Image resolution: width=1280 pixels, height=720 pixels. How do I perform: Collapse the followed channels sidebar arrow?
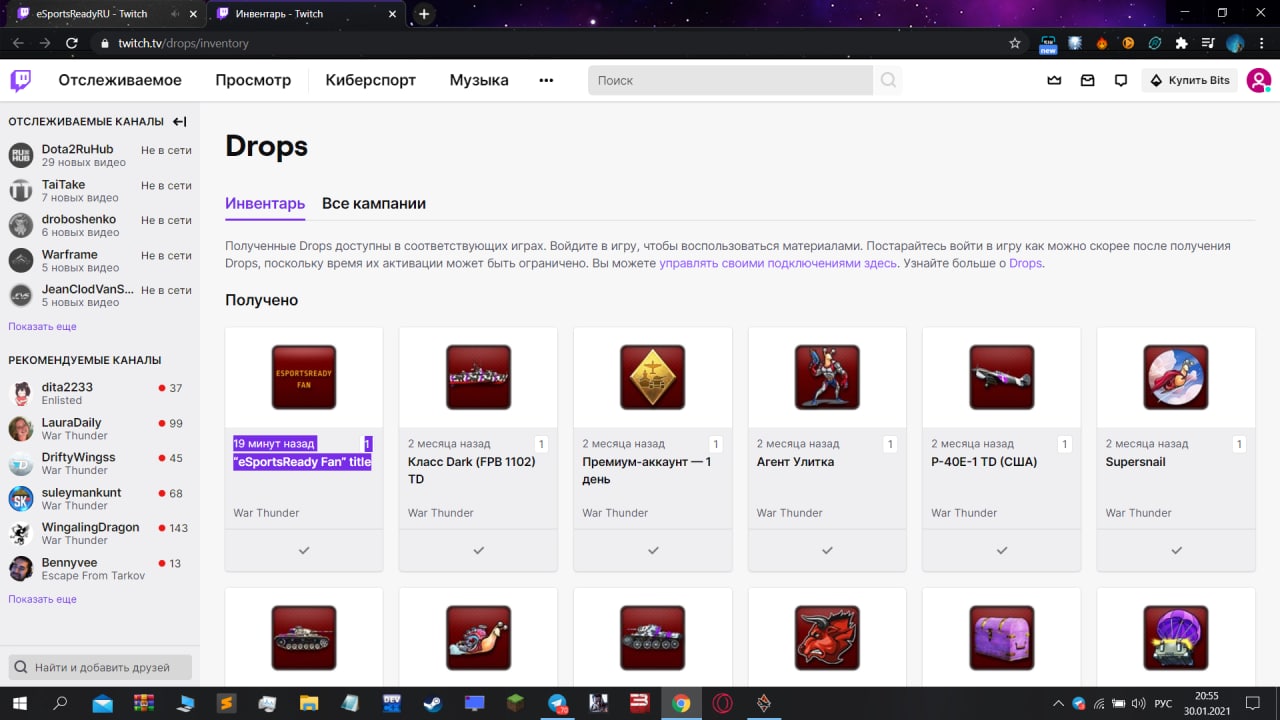180,121
